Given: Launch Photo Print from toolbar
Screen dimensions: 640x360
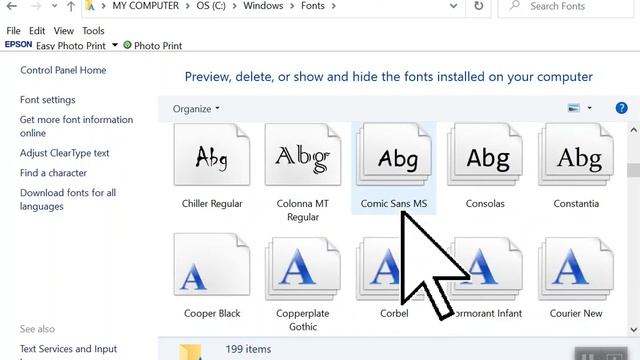Looking at the screenshot, I should tap(153, 45).
